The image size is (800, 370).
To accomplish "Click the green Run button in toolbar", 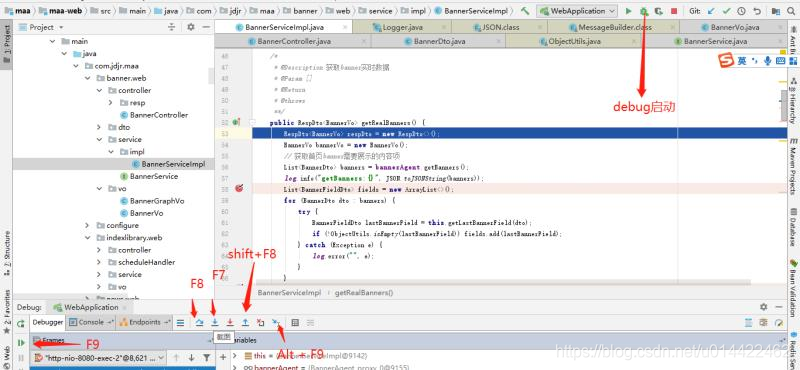I will pos(629,11).
